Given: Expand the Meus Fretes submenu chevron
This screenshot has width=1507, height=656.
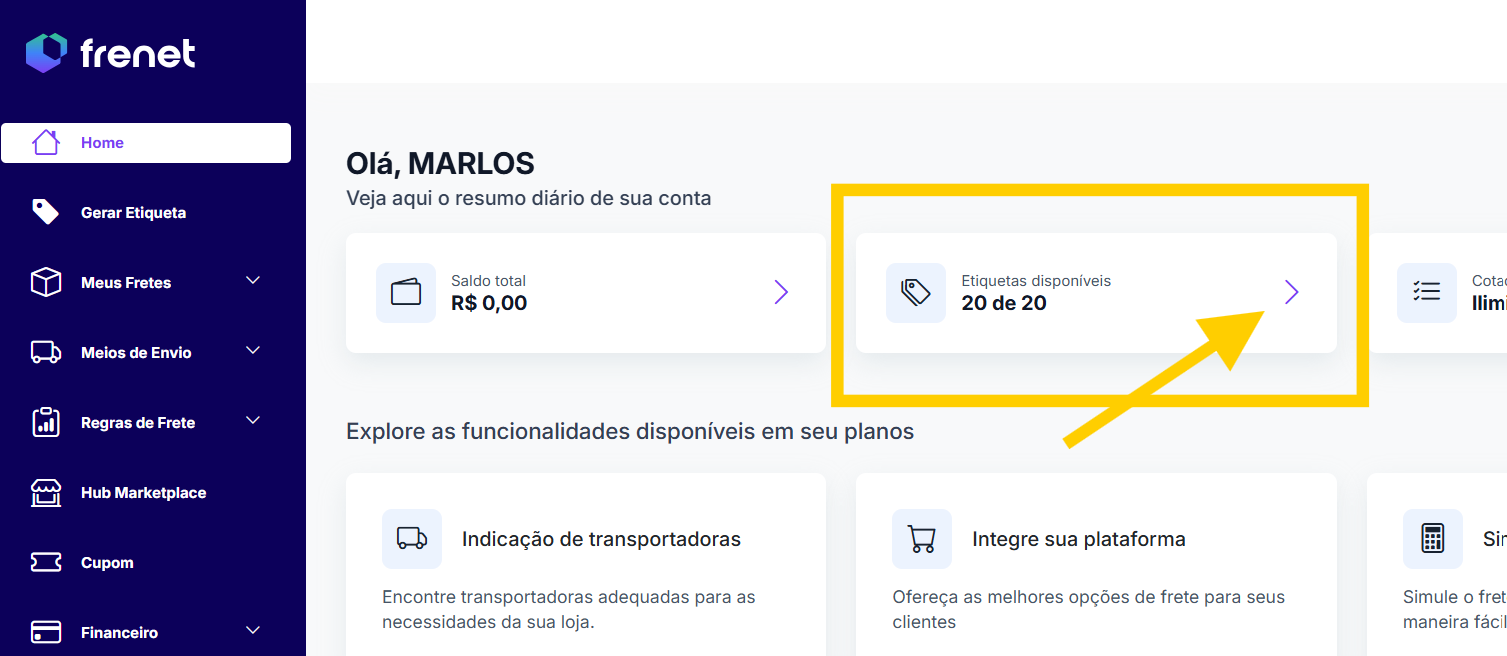Looking at the screenshot, I should (x=253, y=281).
